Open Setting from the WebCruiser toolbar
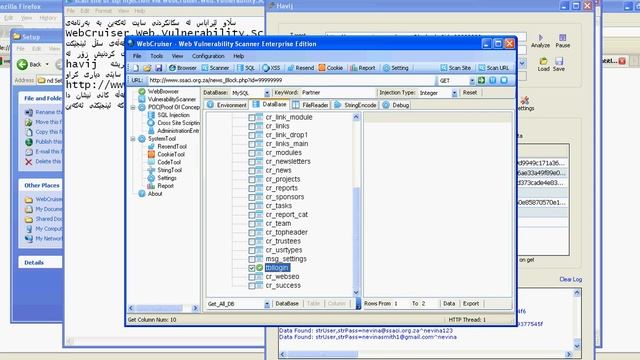This screenshot has height=360, width=640. tap(396, 68)
